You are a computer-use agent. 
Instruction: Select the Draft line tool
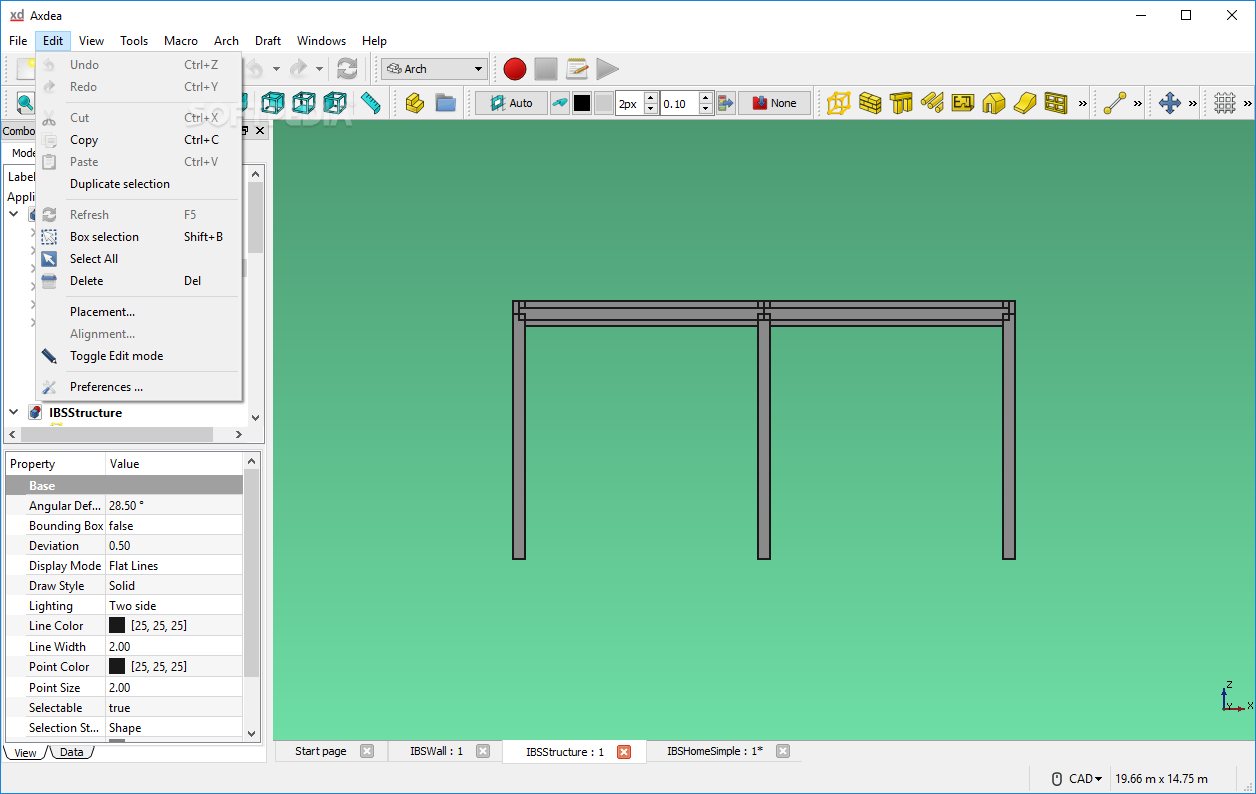1115,103
